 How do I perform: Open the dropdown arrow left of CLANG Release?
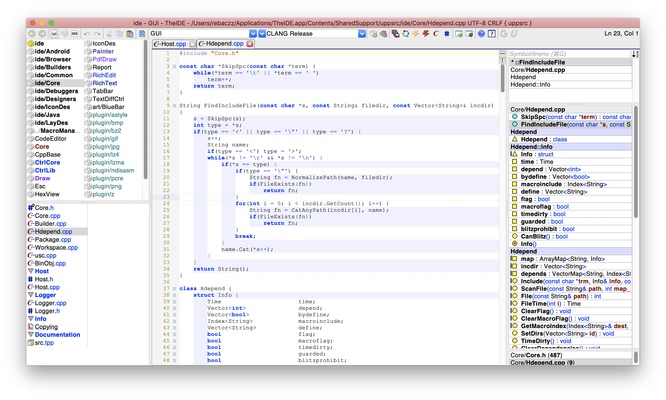262,34
